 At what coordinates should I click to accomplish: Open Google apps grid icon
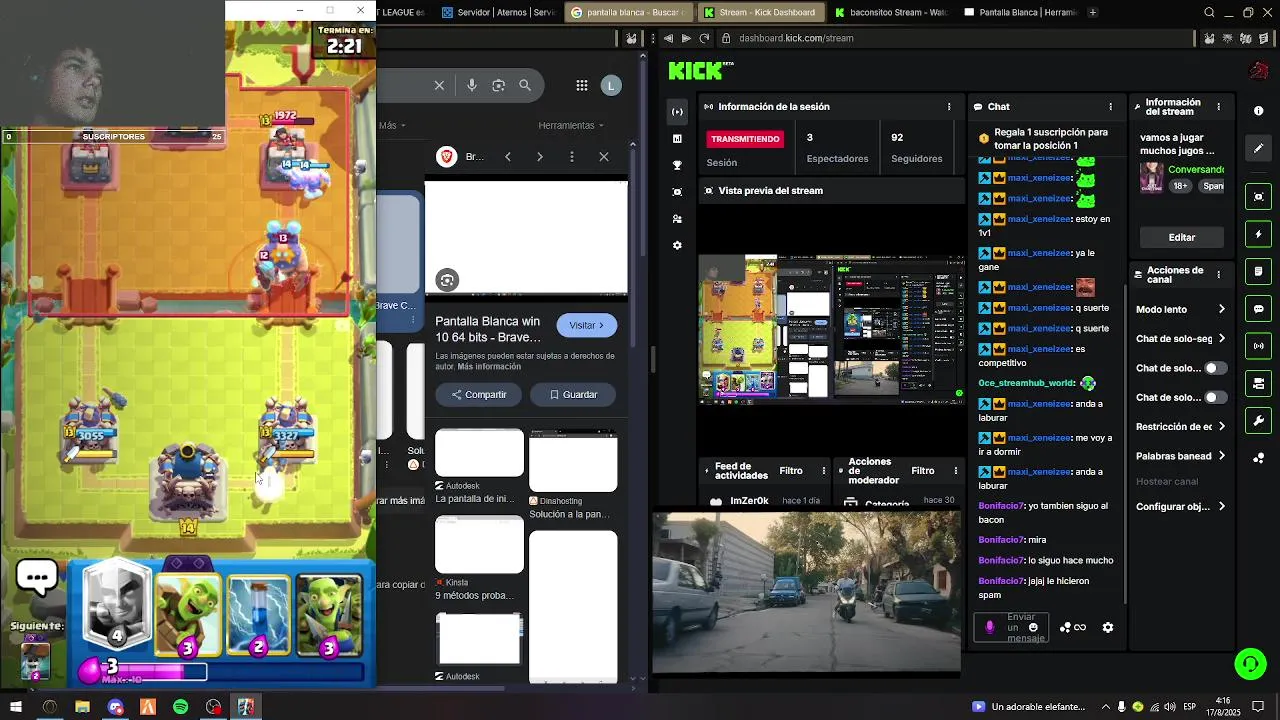pyautogui.click(x=581, y=86)
